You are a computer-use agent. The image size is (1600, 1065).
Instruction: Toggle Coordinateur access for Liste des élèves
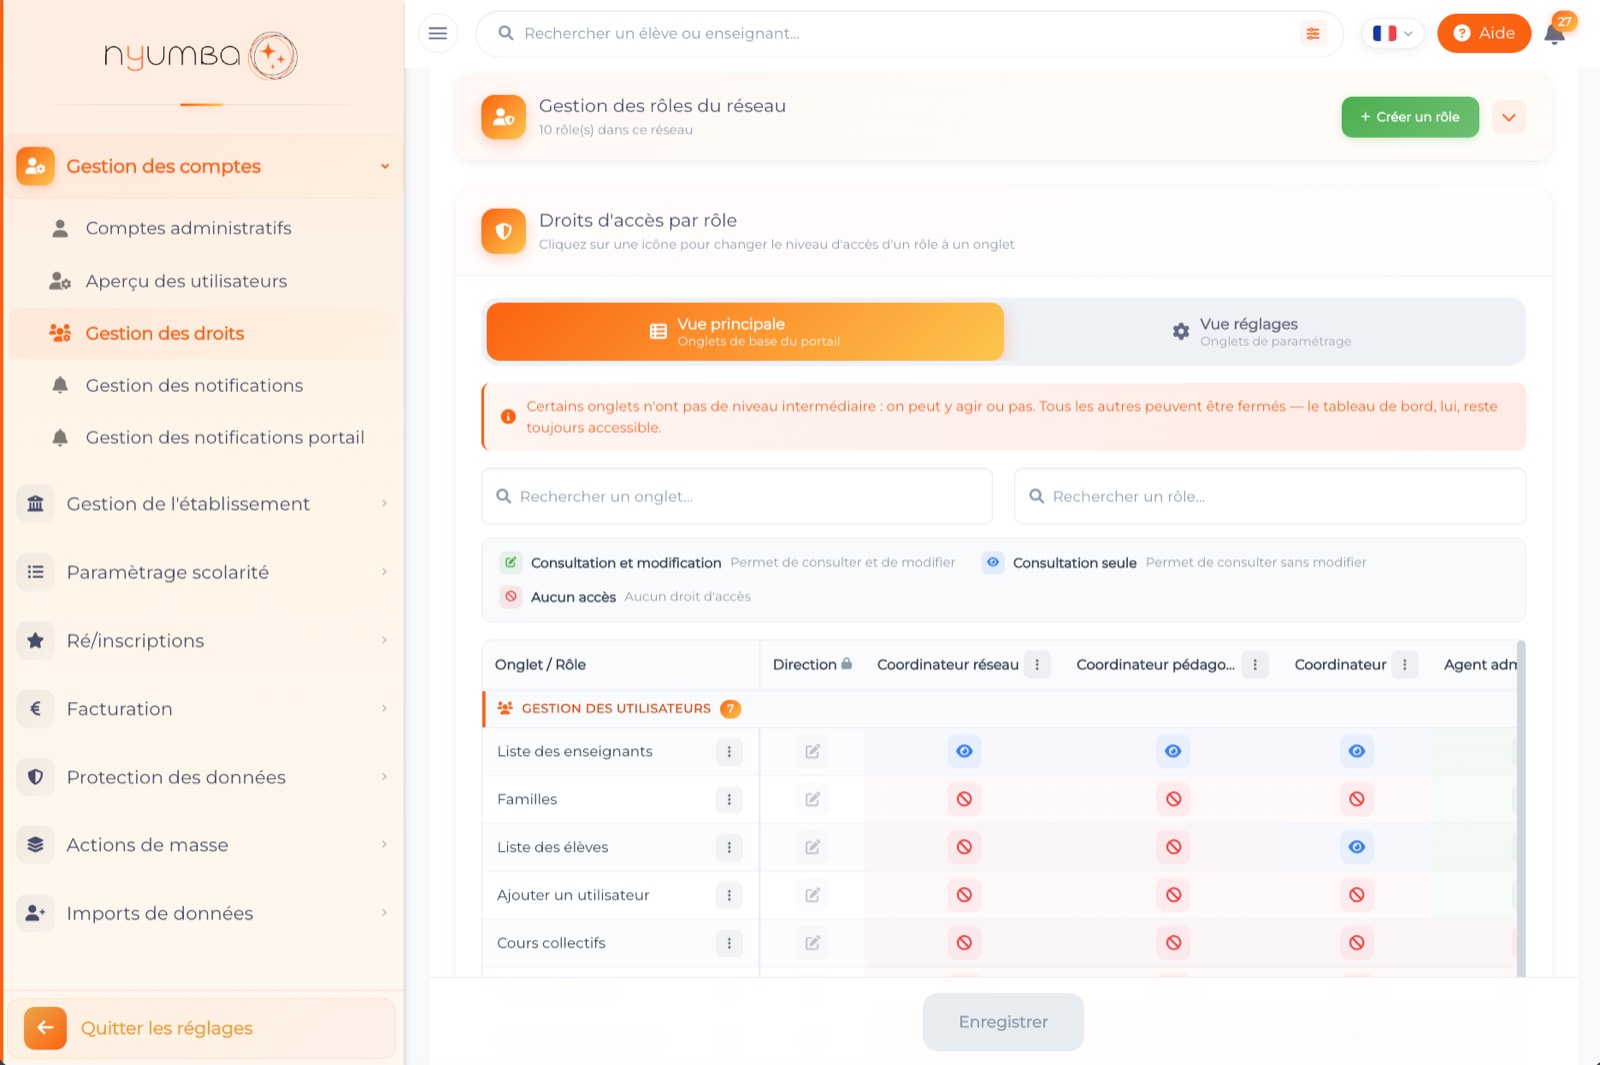(1357, 847)
